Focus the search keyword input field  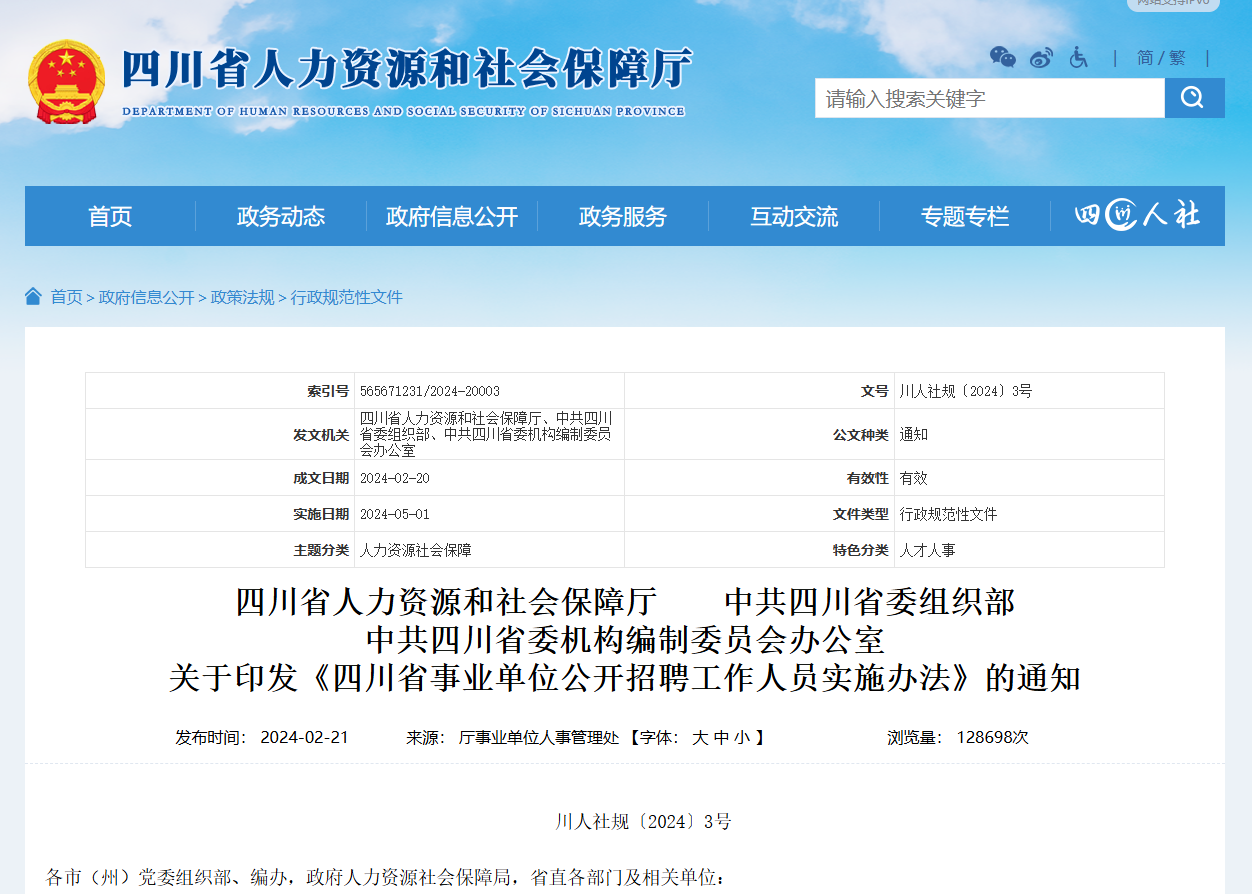(x=990, y=98)
